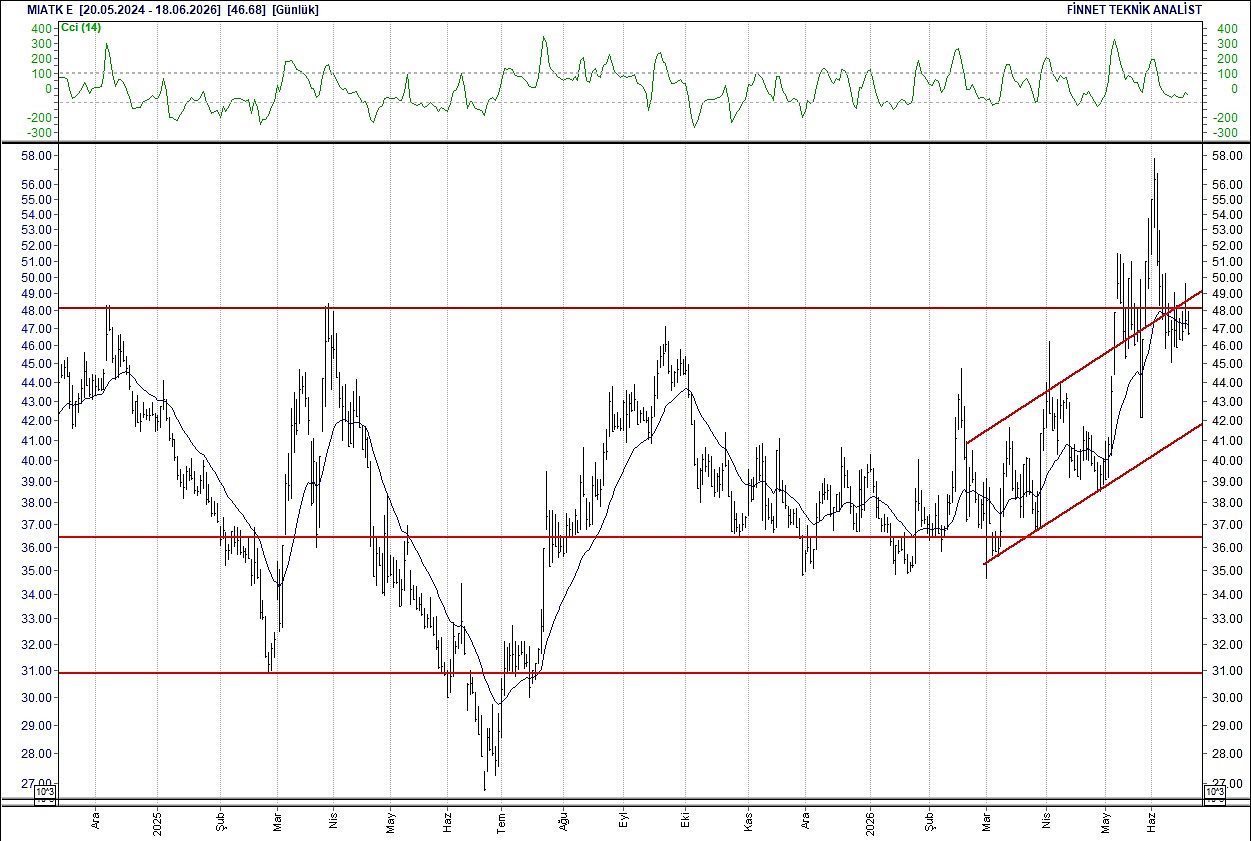
Task: Select the Cci (14) indicator label
Action: pos(80,27)
